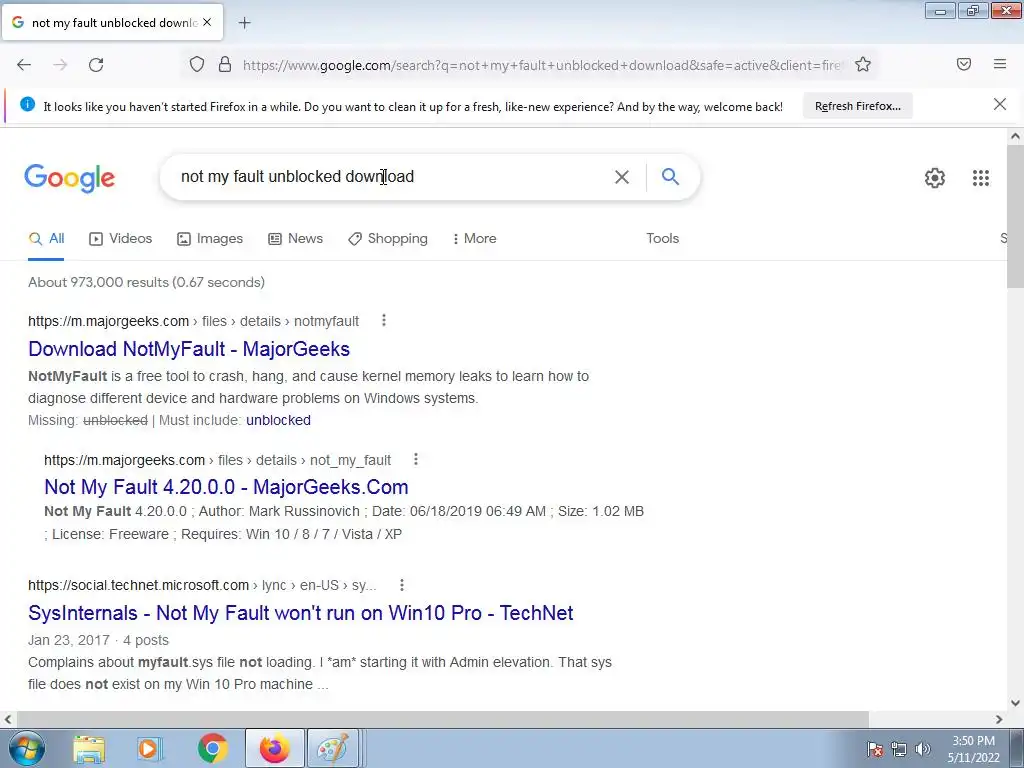Switch to the News search tab
The height and width of the screenshot is (768, 1024).
296,238
